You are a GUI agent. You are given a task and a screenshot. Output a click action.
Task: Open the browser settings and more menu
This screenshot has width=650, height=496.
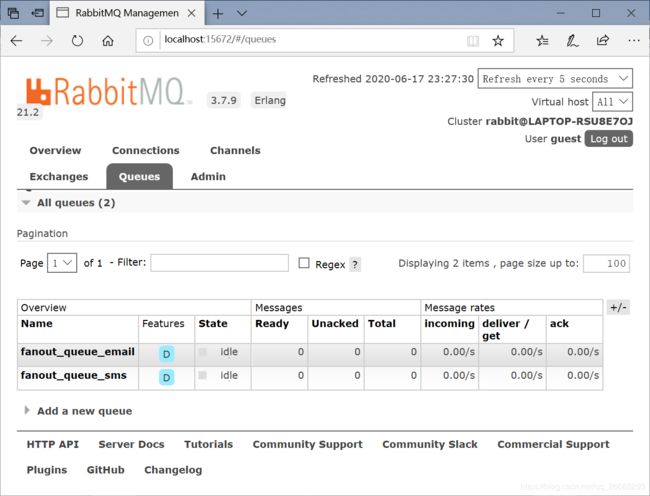coord(634,41)
